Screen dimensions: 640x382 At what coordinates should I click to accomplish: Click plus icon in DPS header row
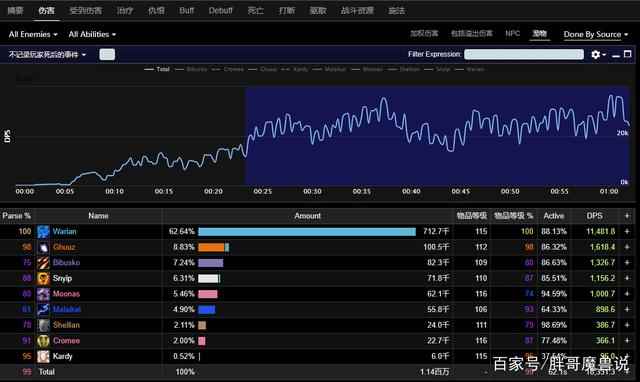[x=627, y=216]
